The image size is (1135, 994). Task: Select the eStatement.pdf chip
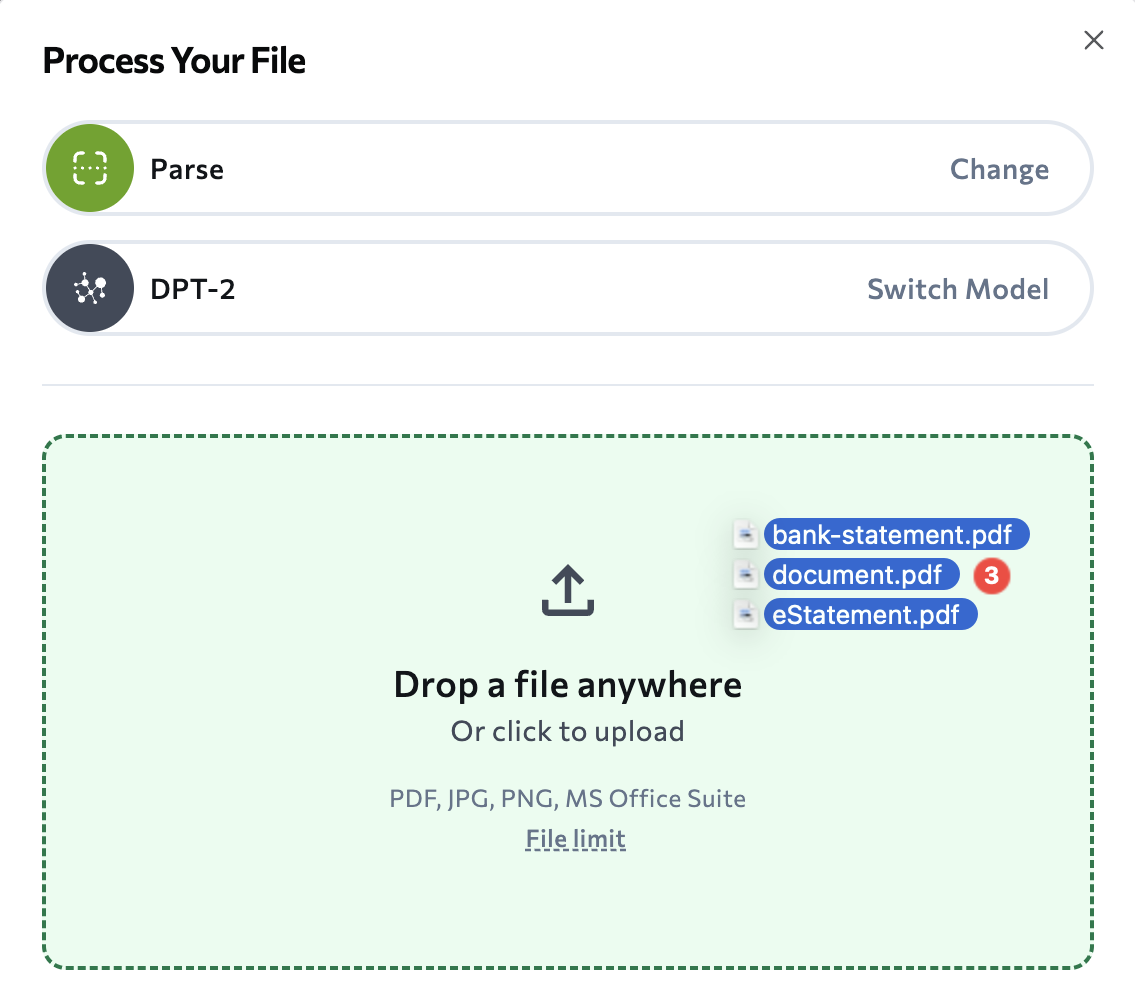(x=870, y=614)
